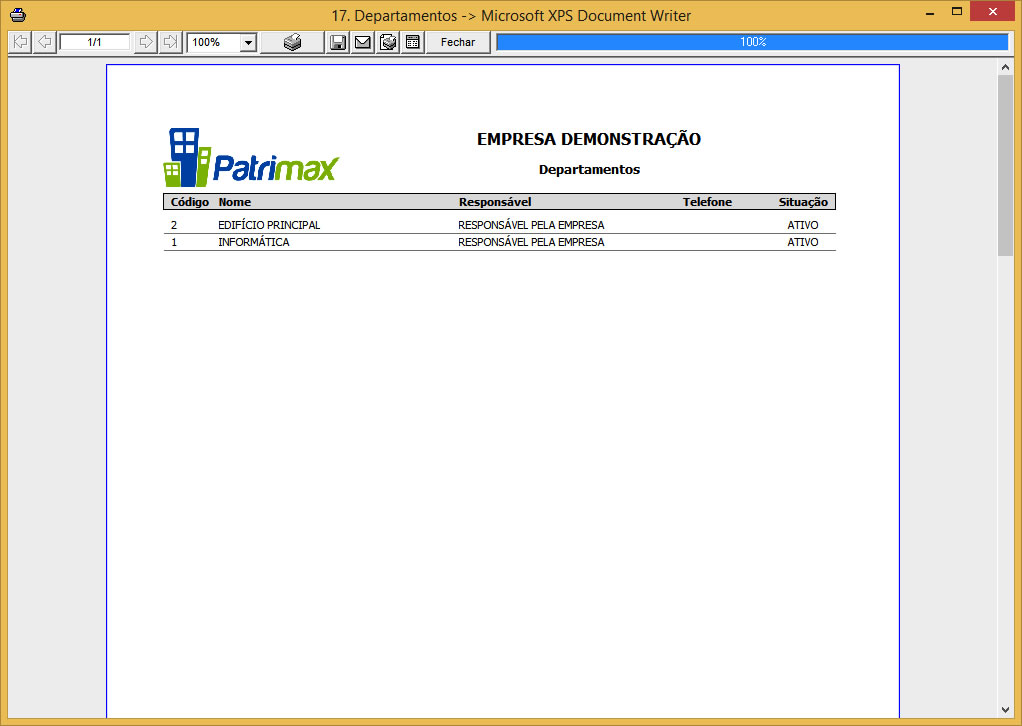Click the scroll down arrow
The width and height of the screenshot is (1022, 726).
pyautogui.click(x=1005, y=710)
